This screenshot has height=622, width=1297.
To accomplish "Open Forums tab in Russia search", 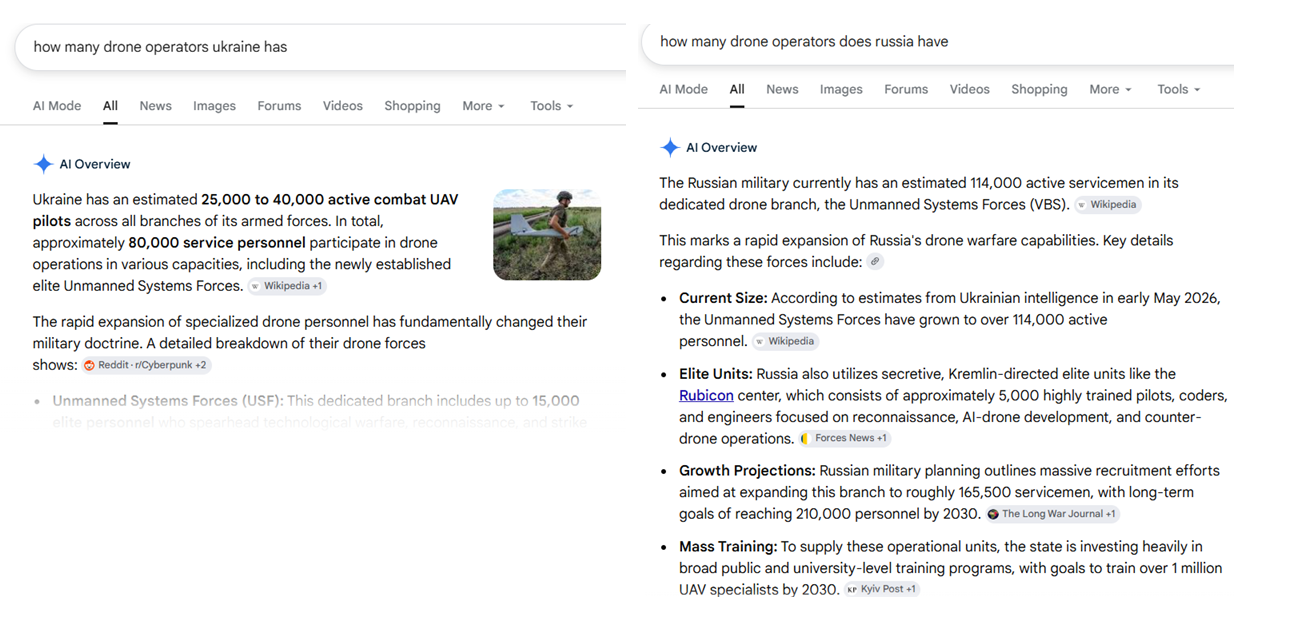I will tap(906, 89).
